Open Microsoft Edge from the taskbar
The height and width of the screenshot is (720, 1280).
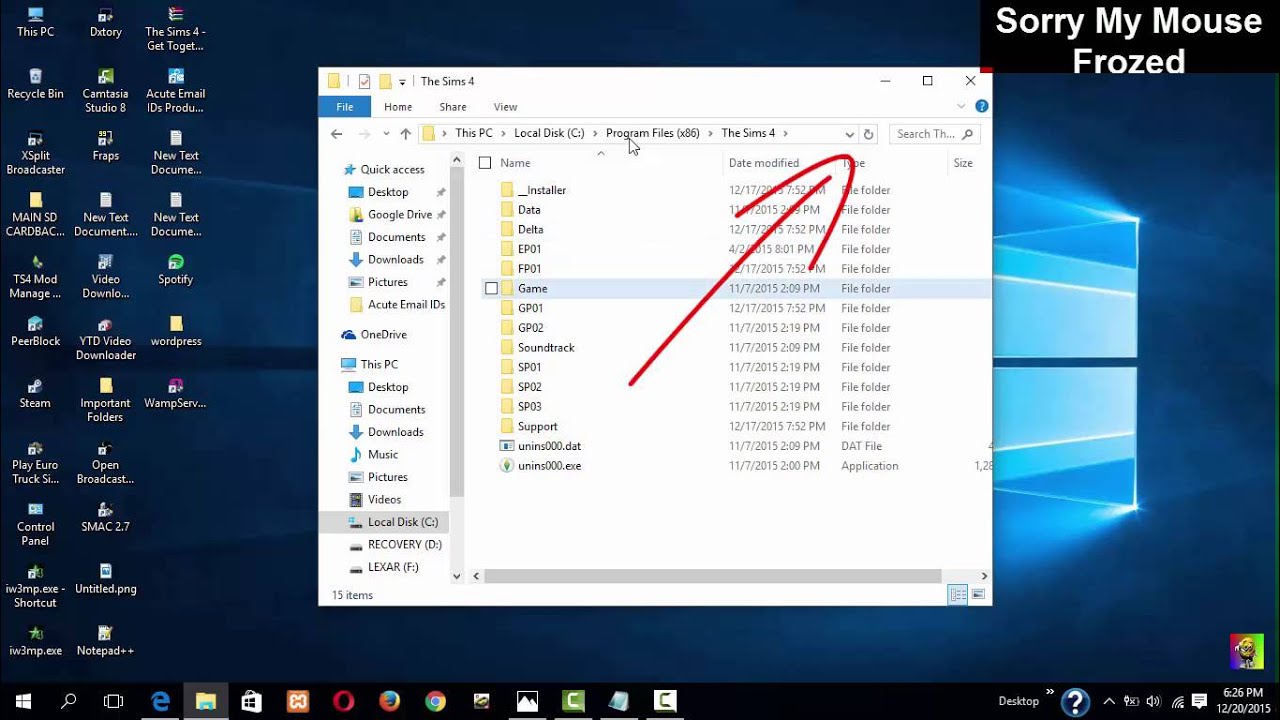click(160, 701)
